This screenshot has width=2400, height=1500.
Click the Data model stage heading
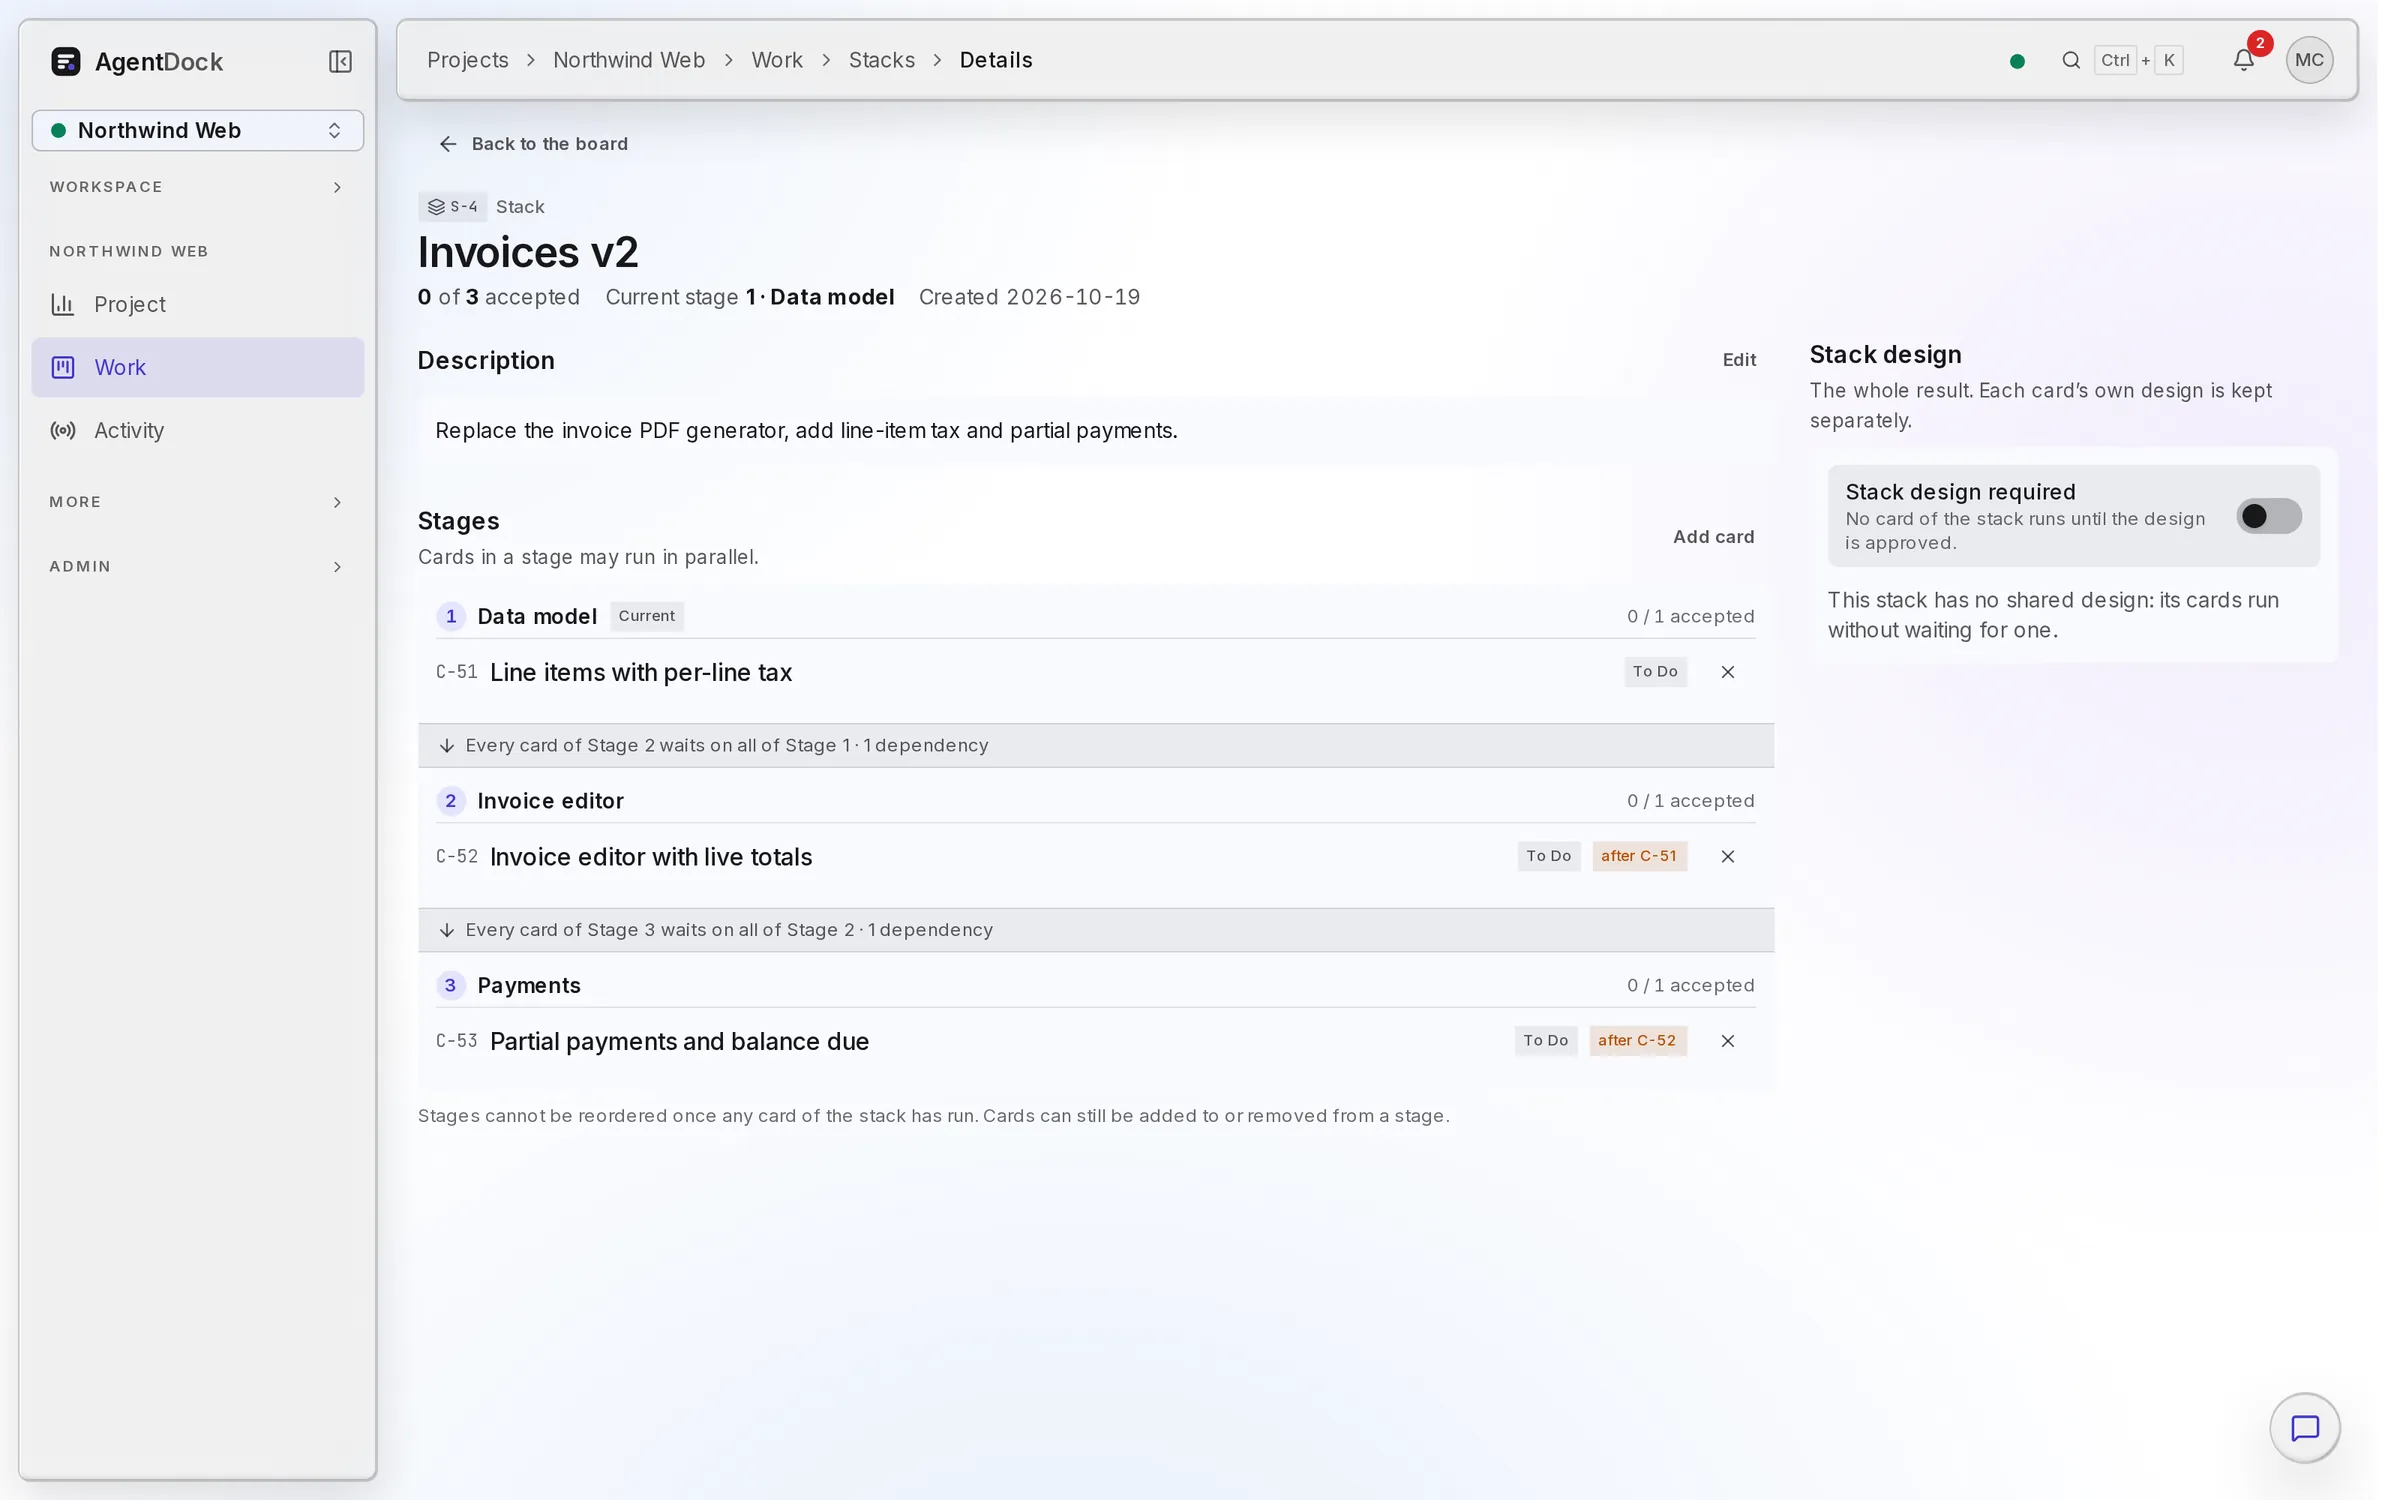[x=537, y=617]
